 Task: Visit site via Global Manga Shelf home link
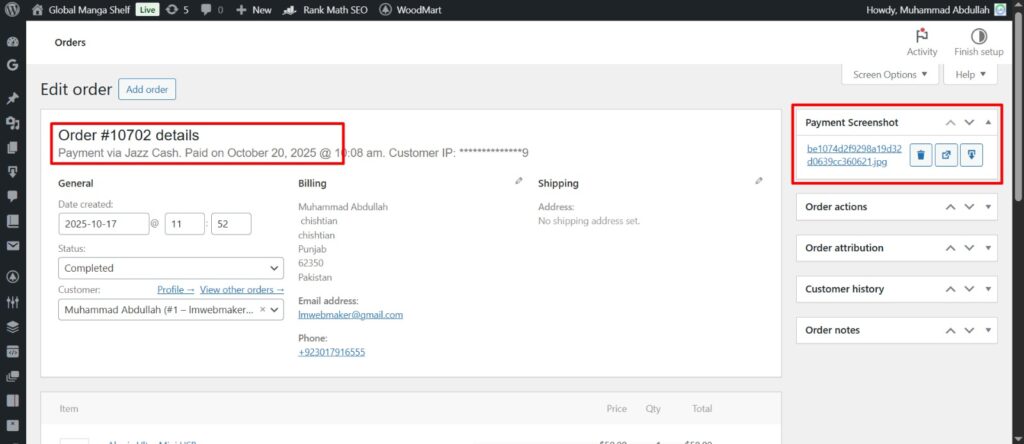pyautogui.click(x=81, y=10)
